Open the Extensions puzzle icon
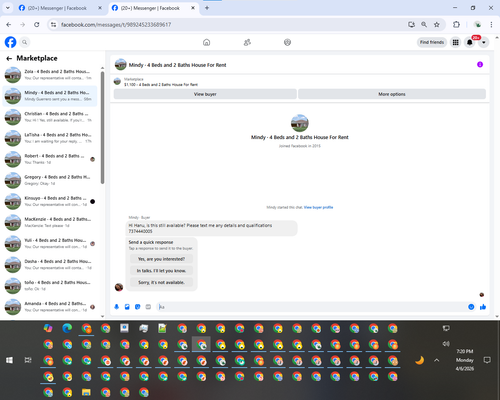Viewport: 500px width, 400px height. [x=456, y=25]
